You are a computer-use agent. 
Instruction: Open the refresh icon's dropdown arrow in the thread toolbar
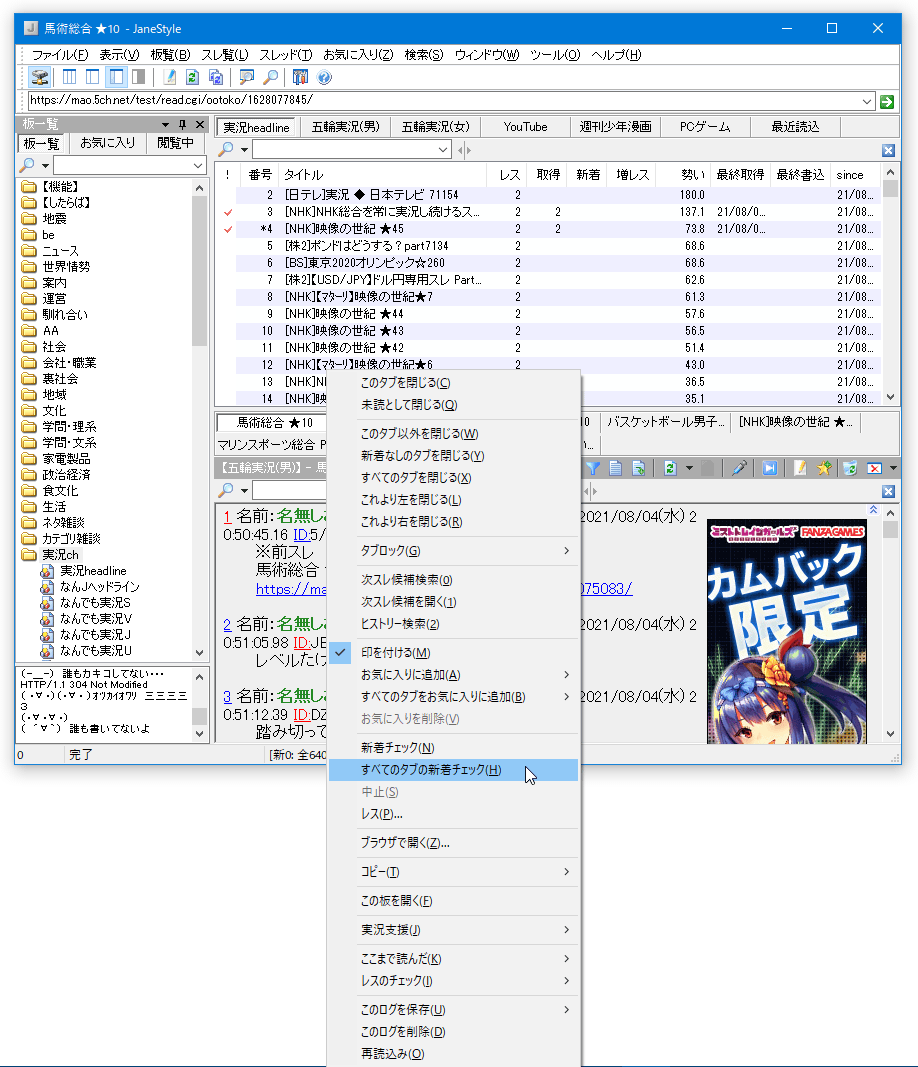(689, 468)
